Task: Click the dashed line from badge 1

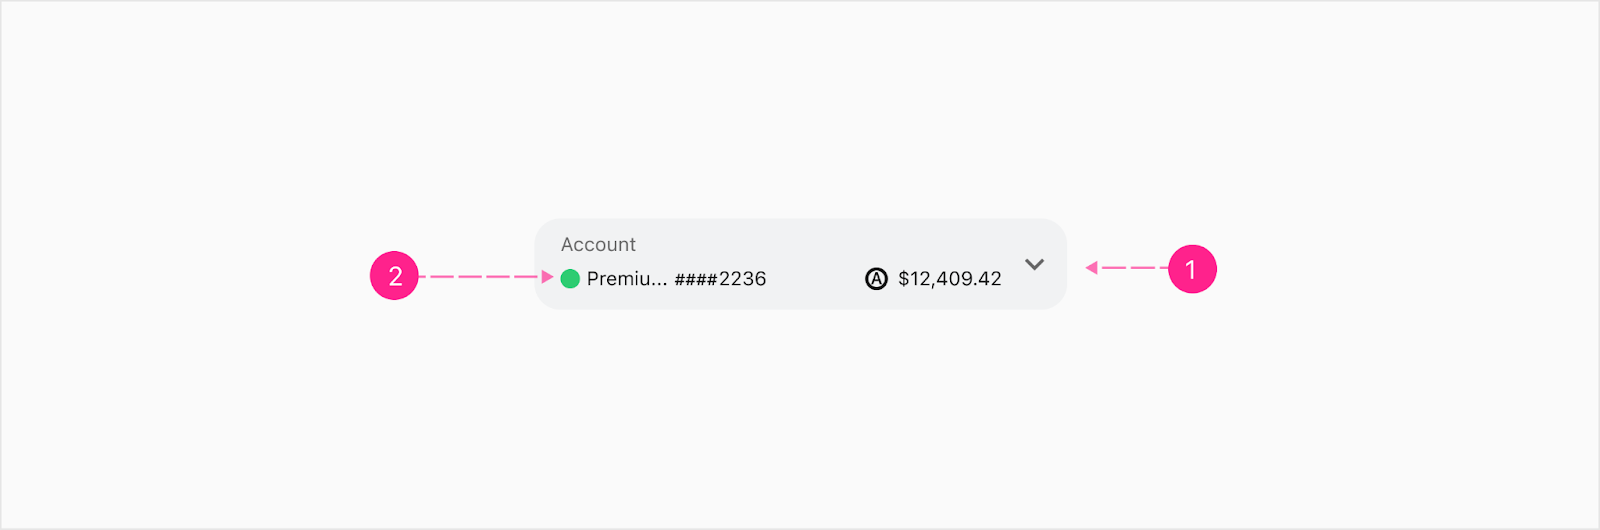Action: pyautogui.click(x=1133, y=268)
